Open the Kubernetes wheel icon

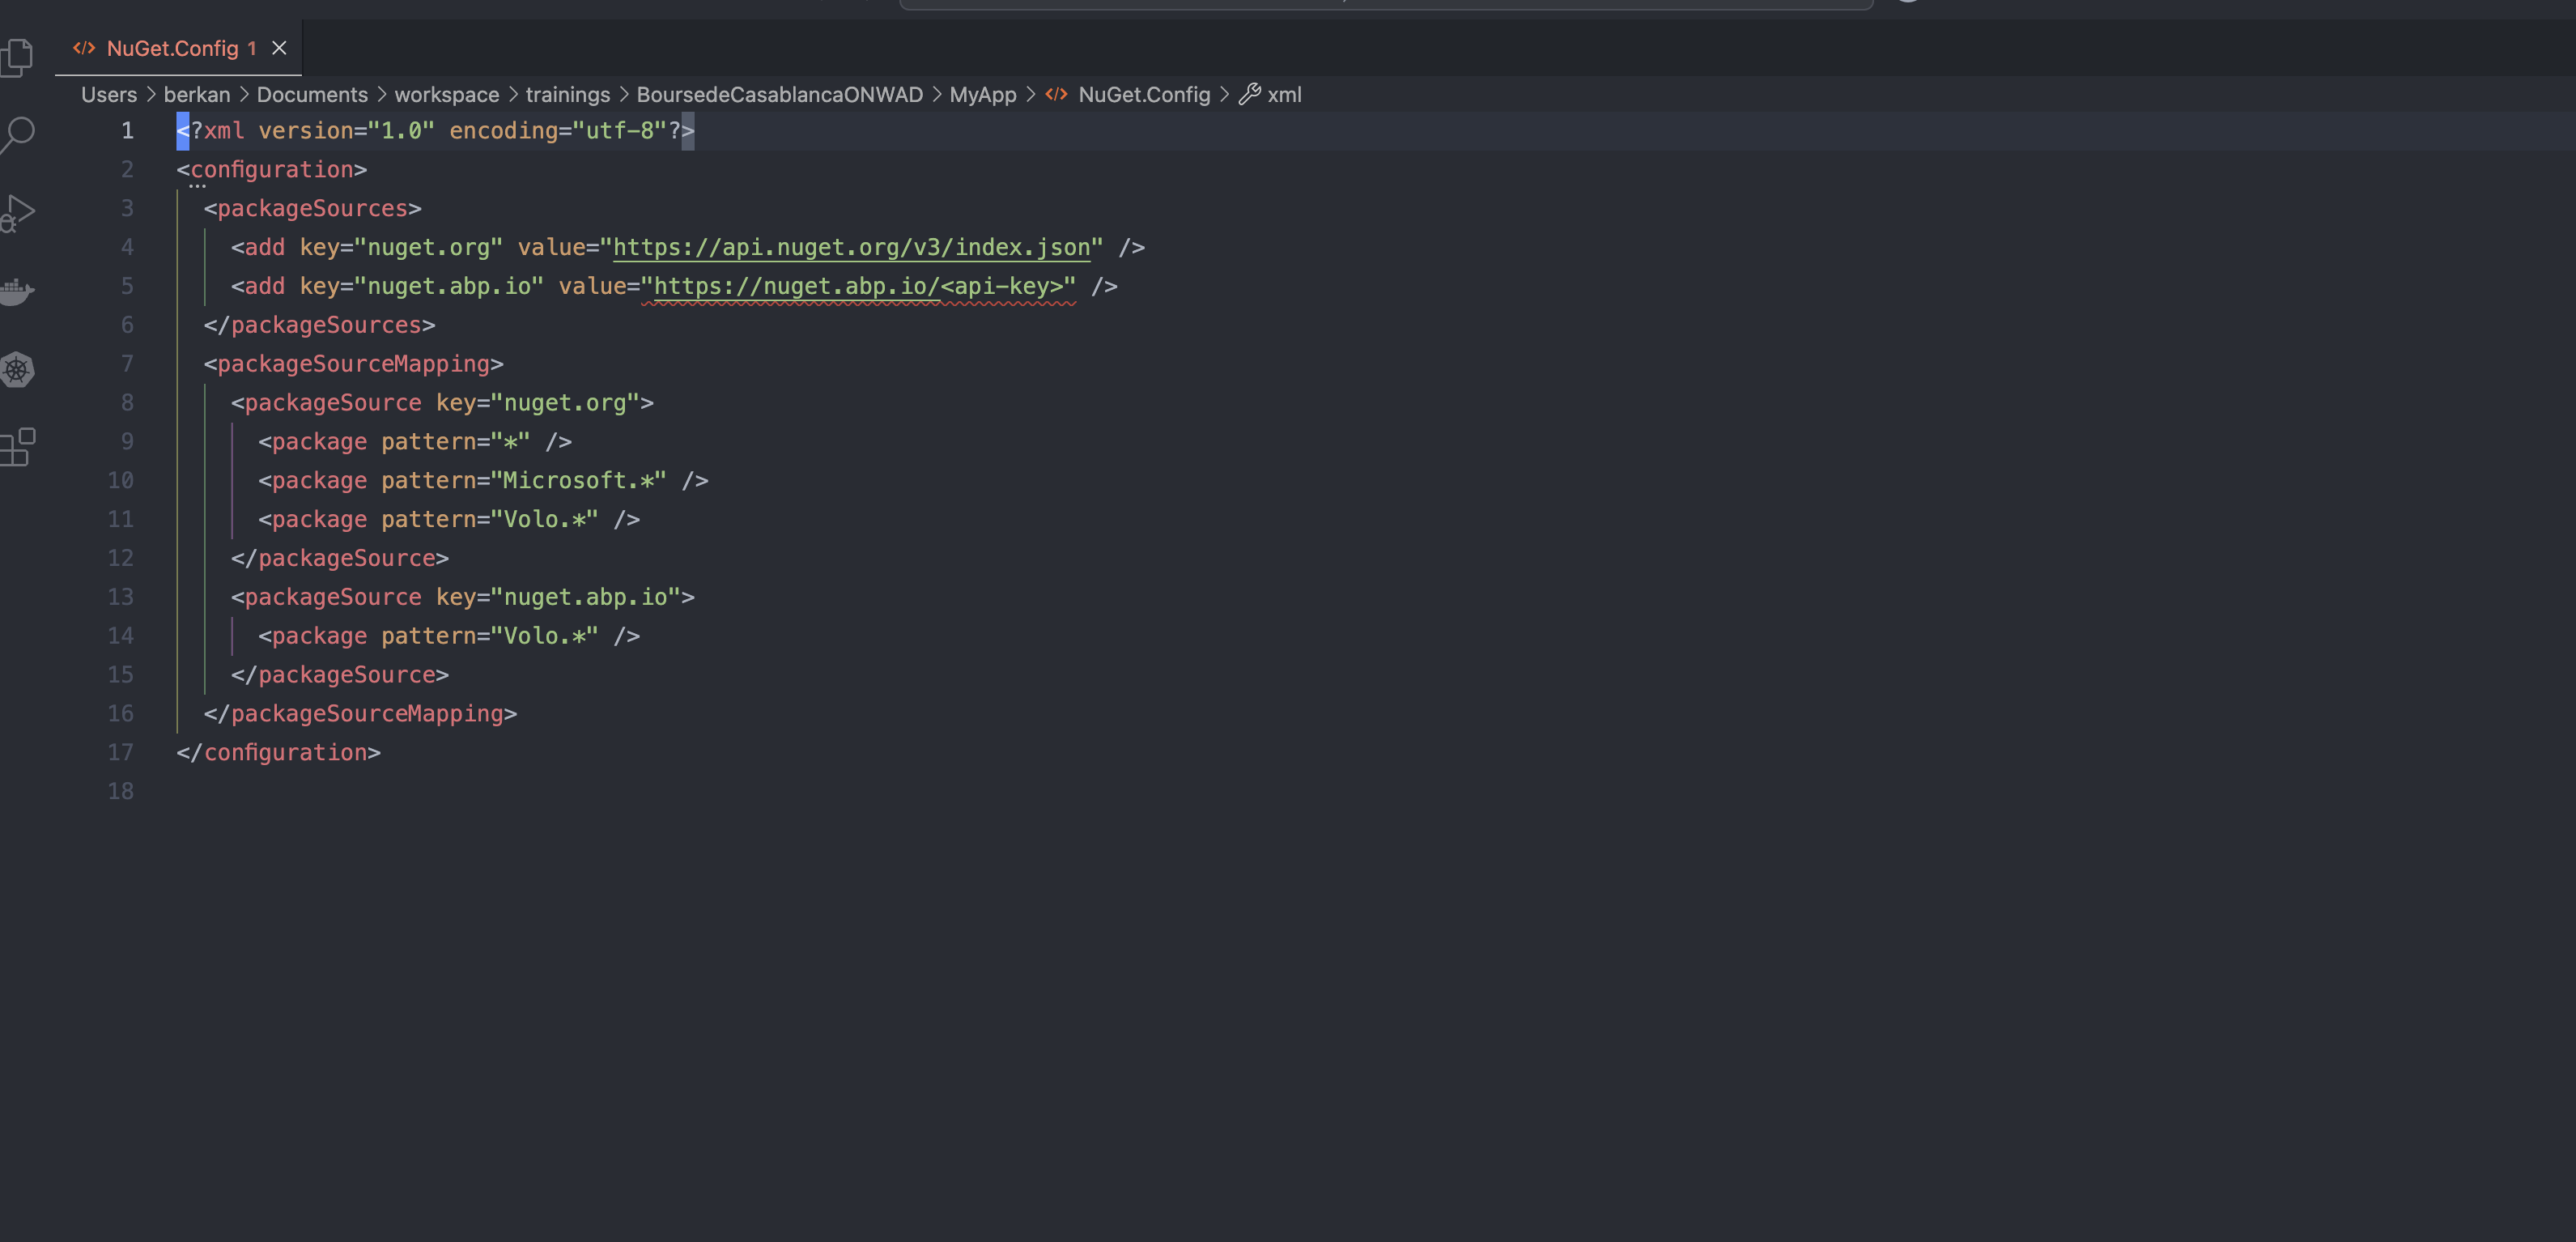[17, 369]
